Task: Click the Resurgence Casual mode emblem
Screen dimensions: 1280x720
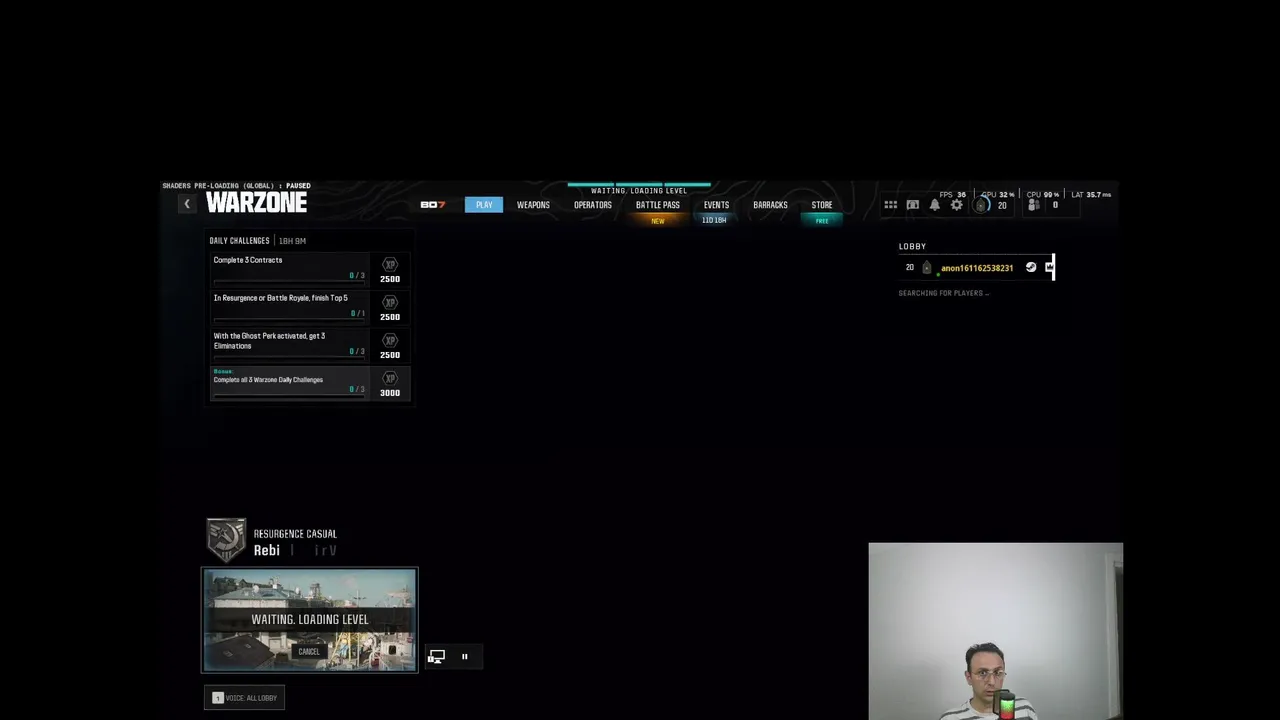Action: tap(226, 540)
